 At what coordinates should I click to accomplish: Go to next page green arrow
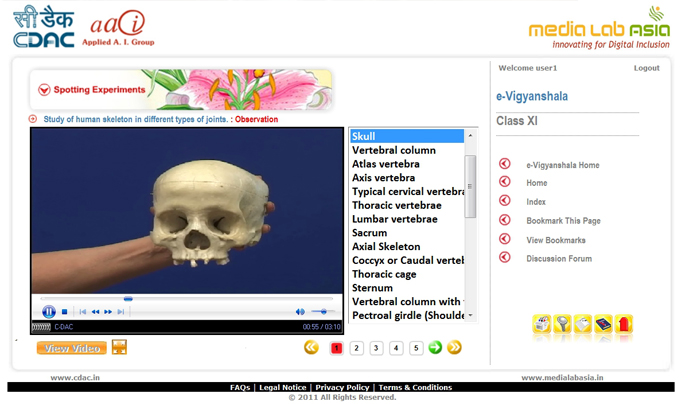pyautogui.click(x=435, y=348)
